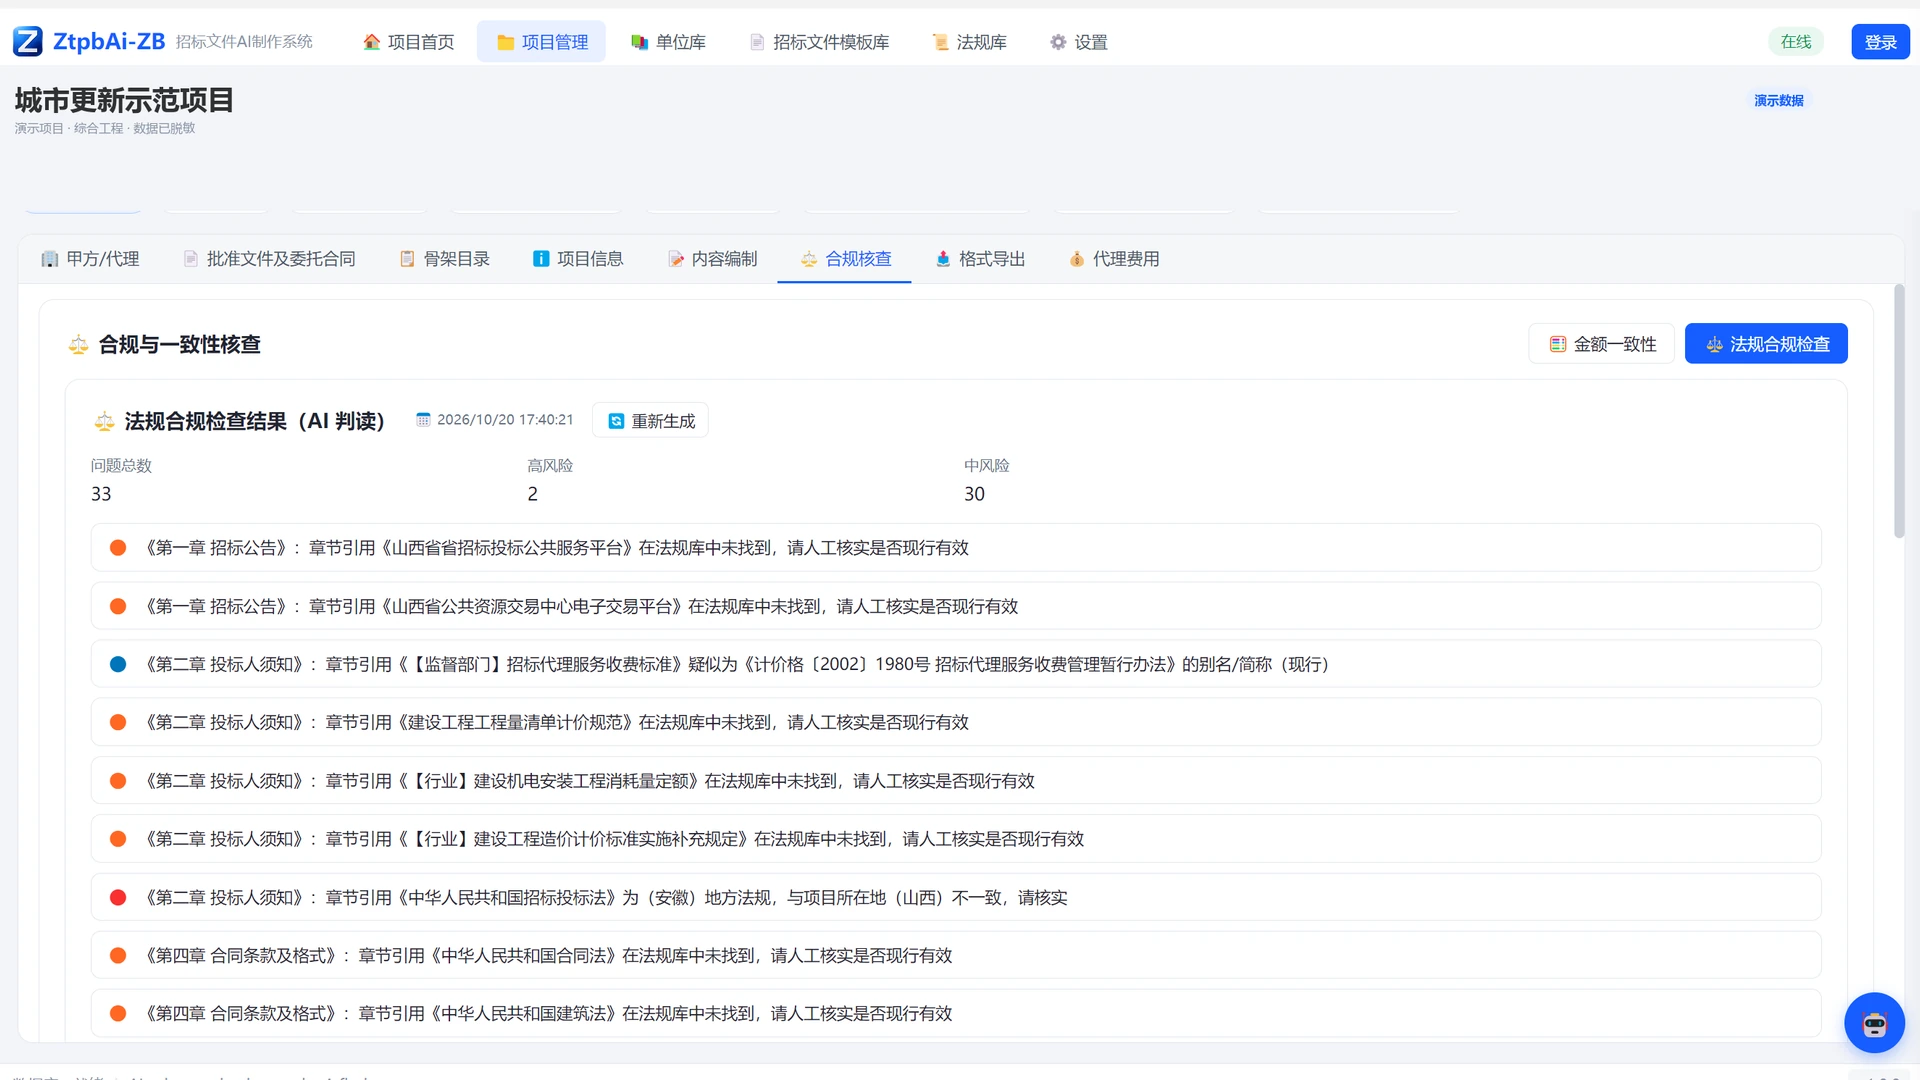Click the vertical scrollbar of the content panel
This screenshot has height=1080, width=1920.
pos(1899,412)
